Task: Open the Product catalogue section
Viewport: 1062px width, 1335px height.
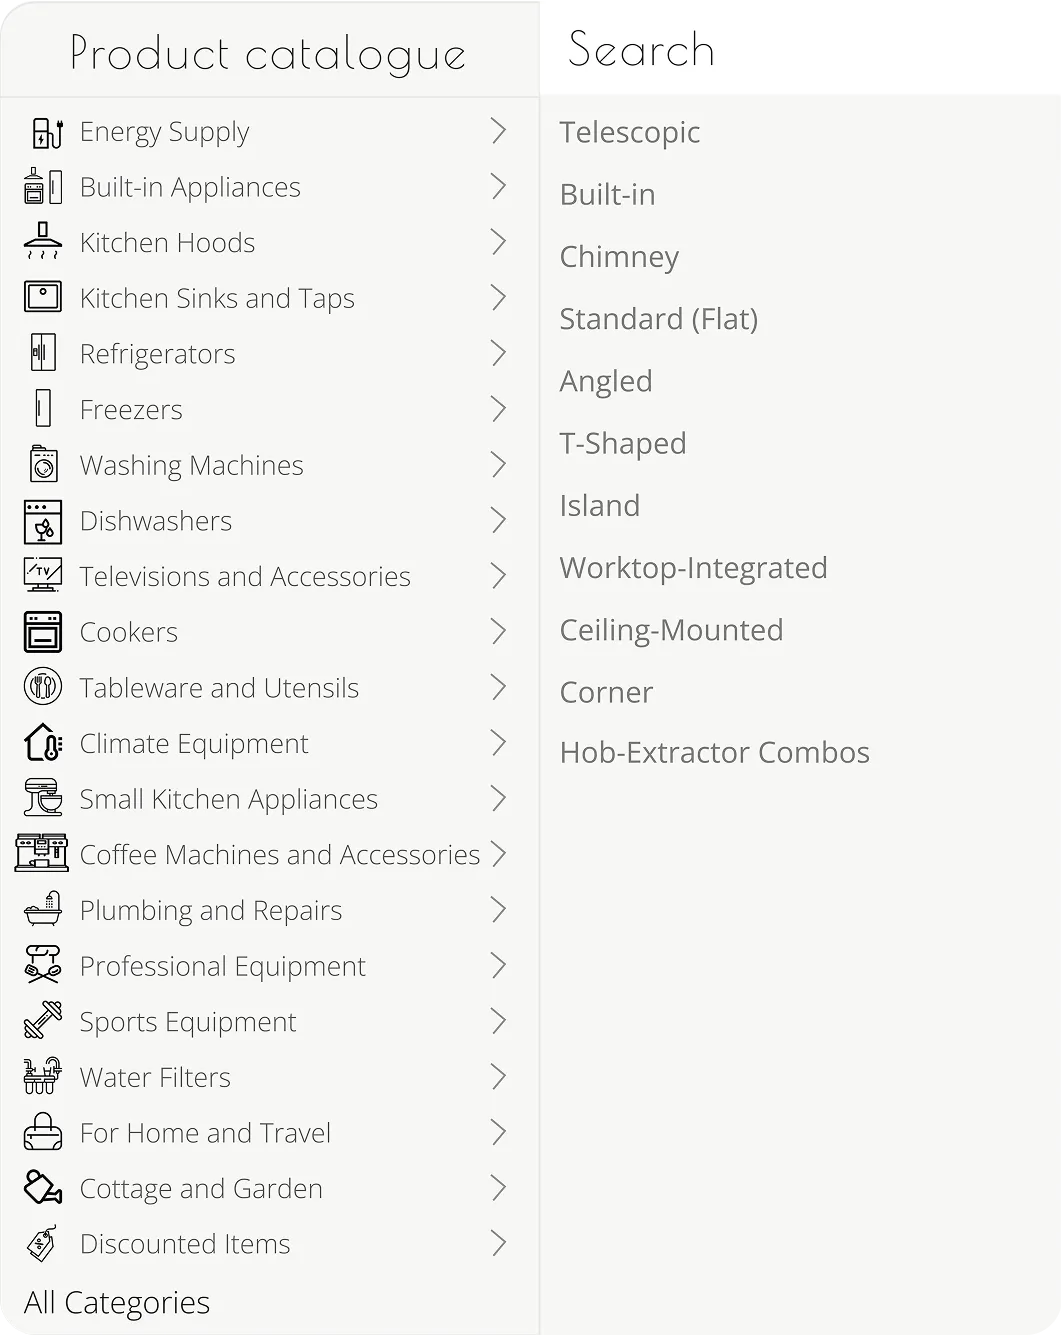Action: click(x=267, y=54)
